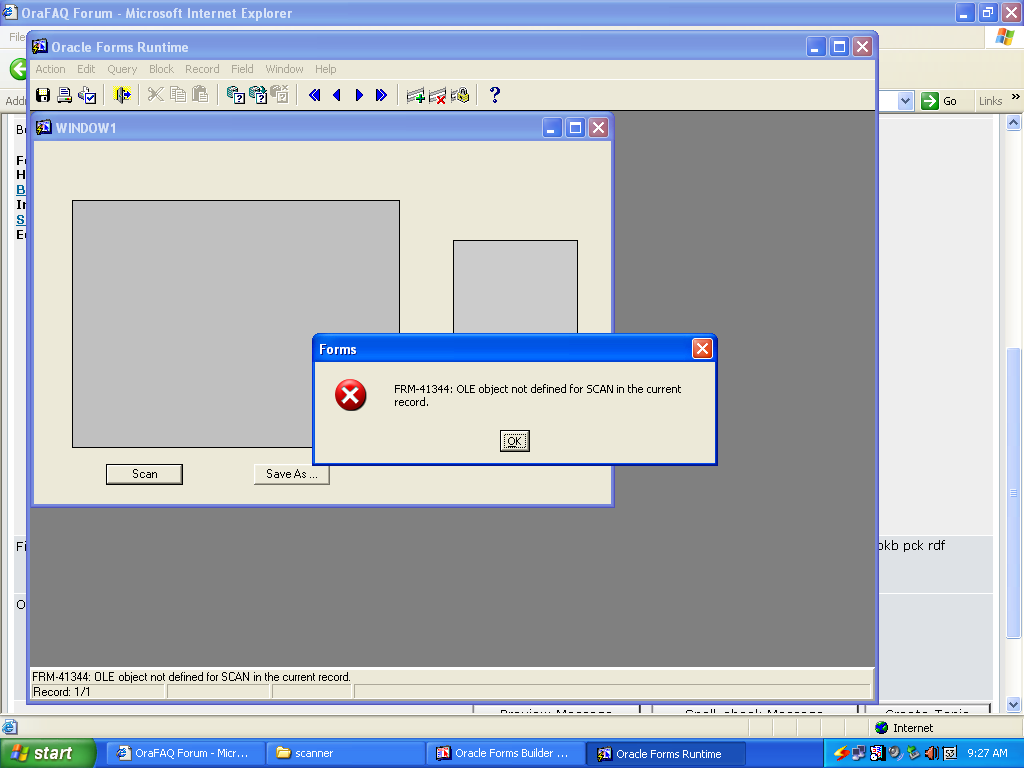The image size is (1024, 768).
Task: Click the safely remove hardware tray icon
Action: pyautogui.click(x=913, y=753)
